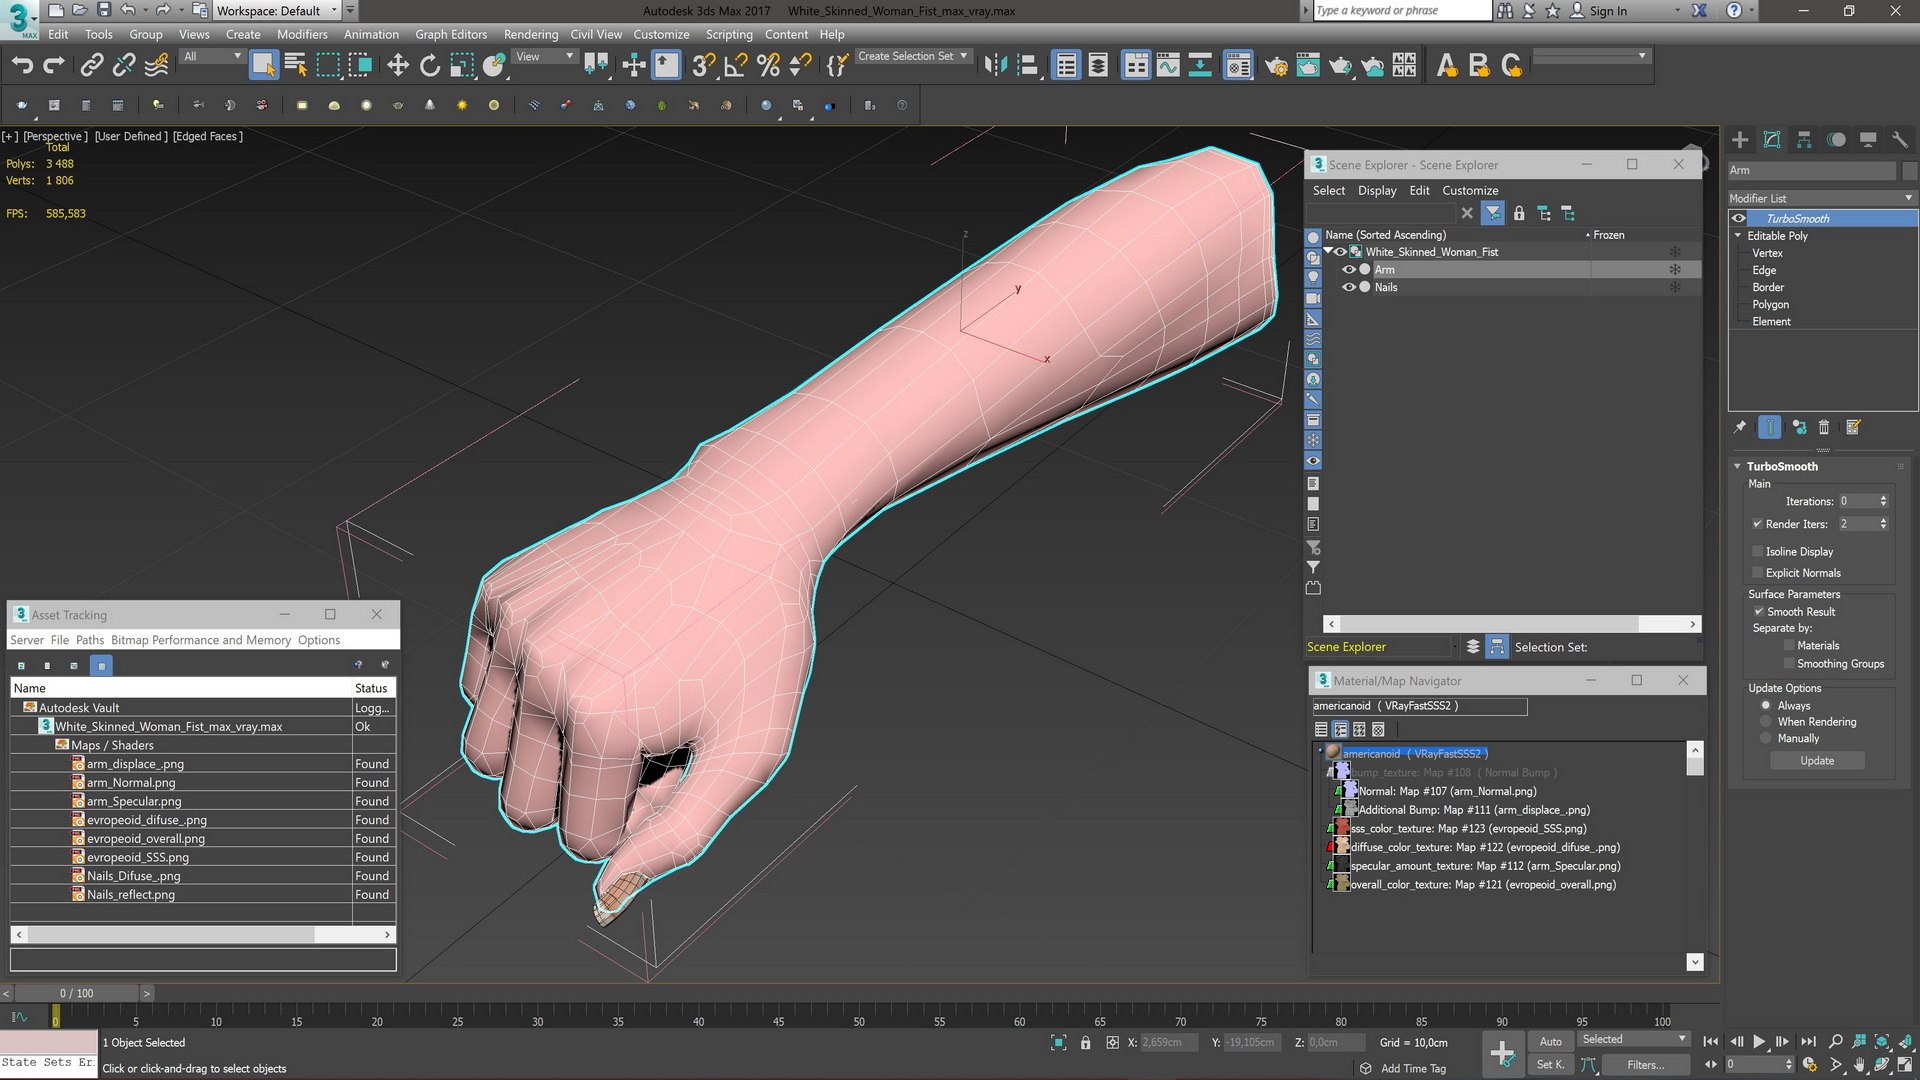Open Create Selection Set dropdown
1920x1080 pixels.
pos(912,57)
